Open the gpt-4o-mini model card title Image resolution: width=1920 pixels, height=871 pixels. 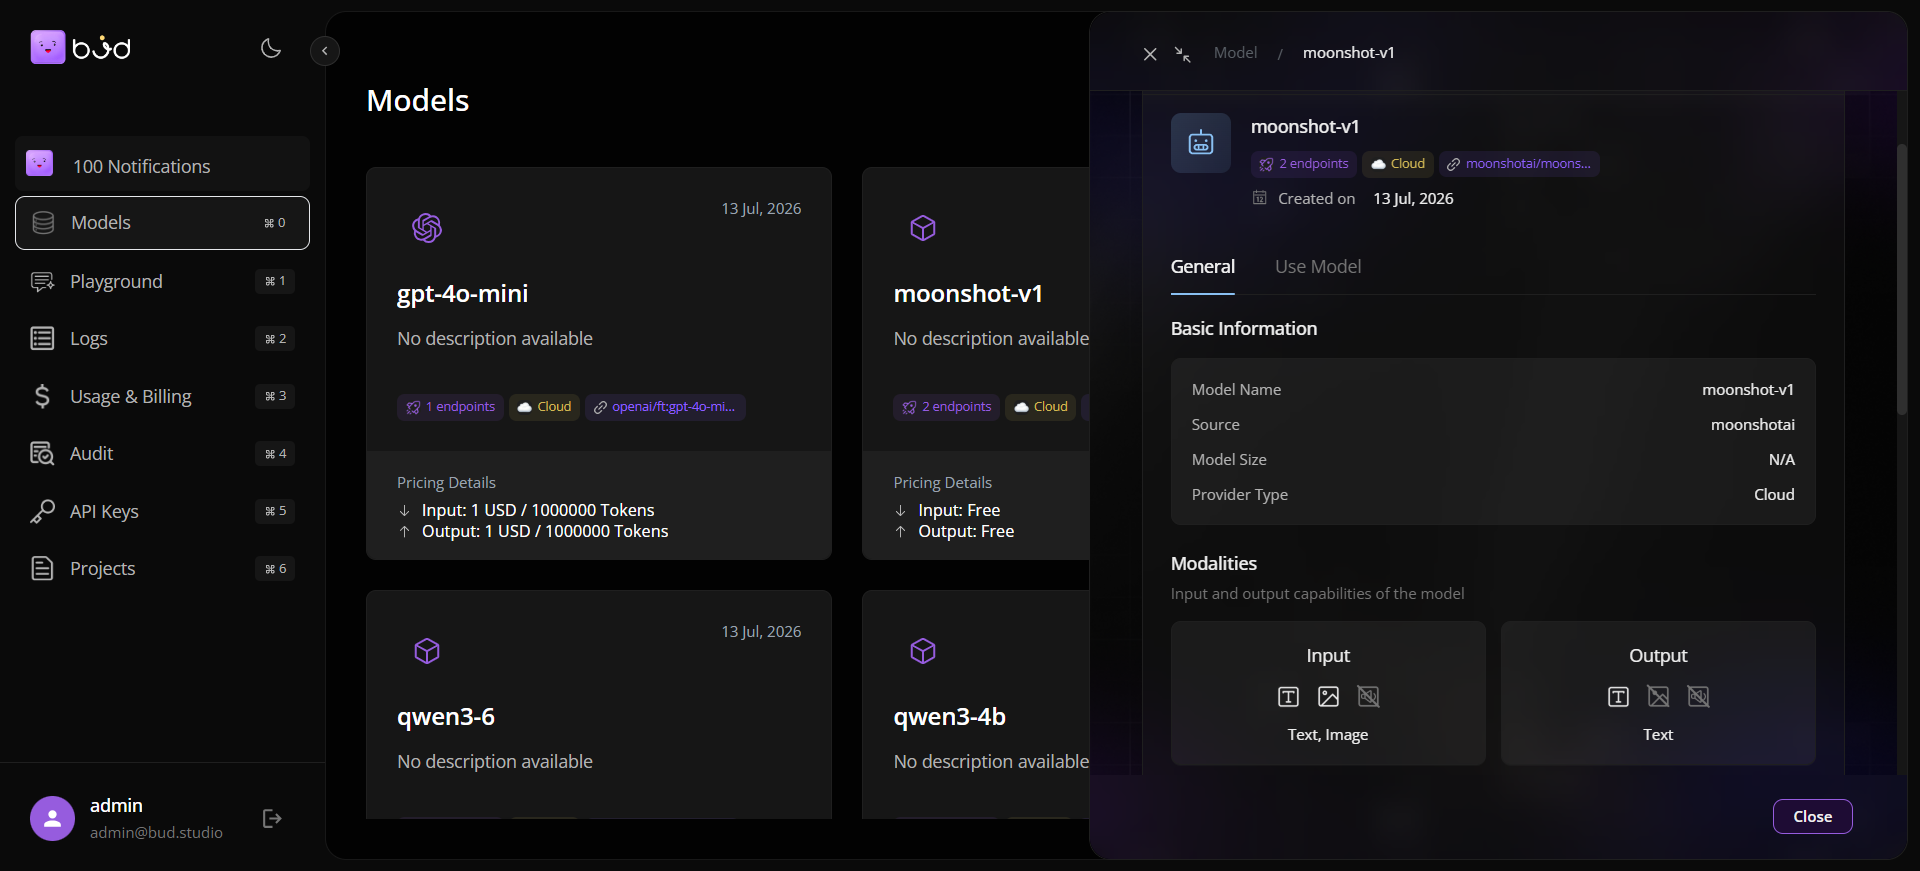click(462, 294)
